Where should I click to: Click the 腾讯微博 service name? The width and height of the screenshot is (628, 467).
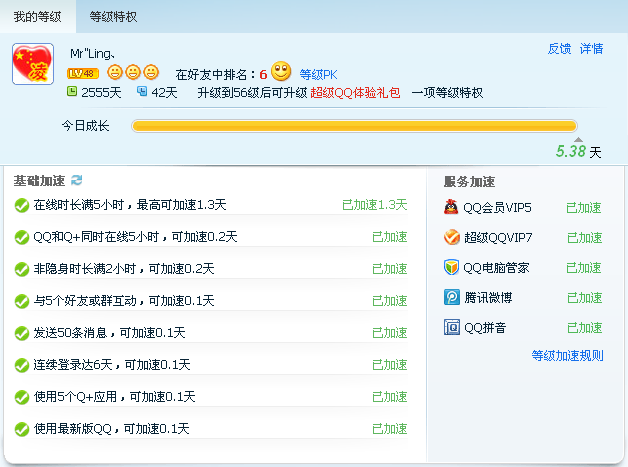(x=488, y=298)
